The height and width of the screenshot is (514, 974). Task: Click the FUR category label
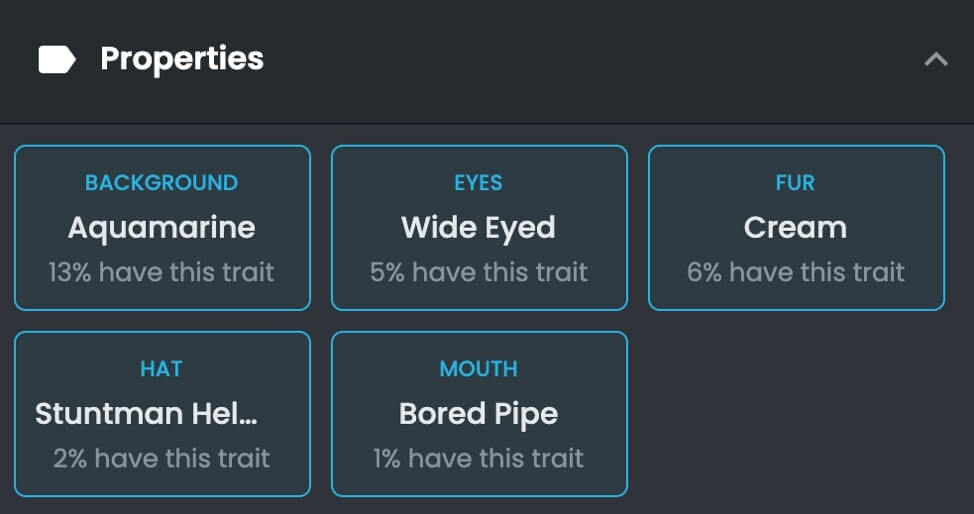[795, 183]
